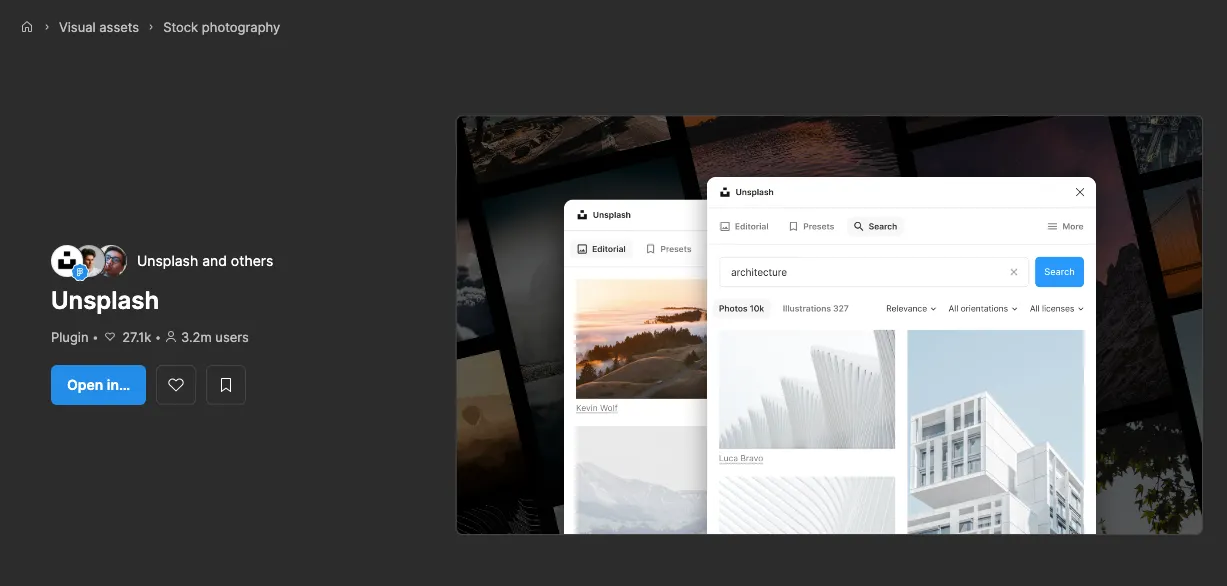Open the More hamburger menu
Image resolution: width=1227 pixels, height=586 pixels.
click(x=1065, y=227)
